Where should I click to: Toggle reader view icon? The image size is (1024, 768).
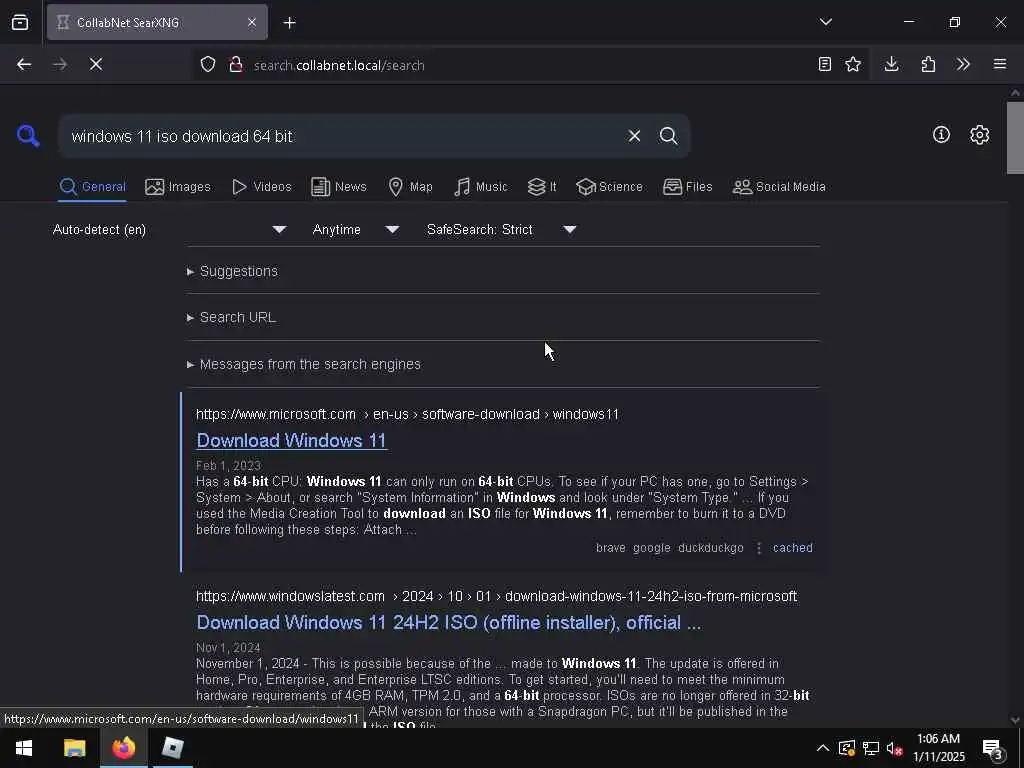825,64
